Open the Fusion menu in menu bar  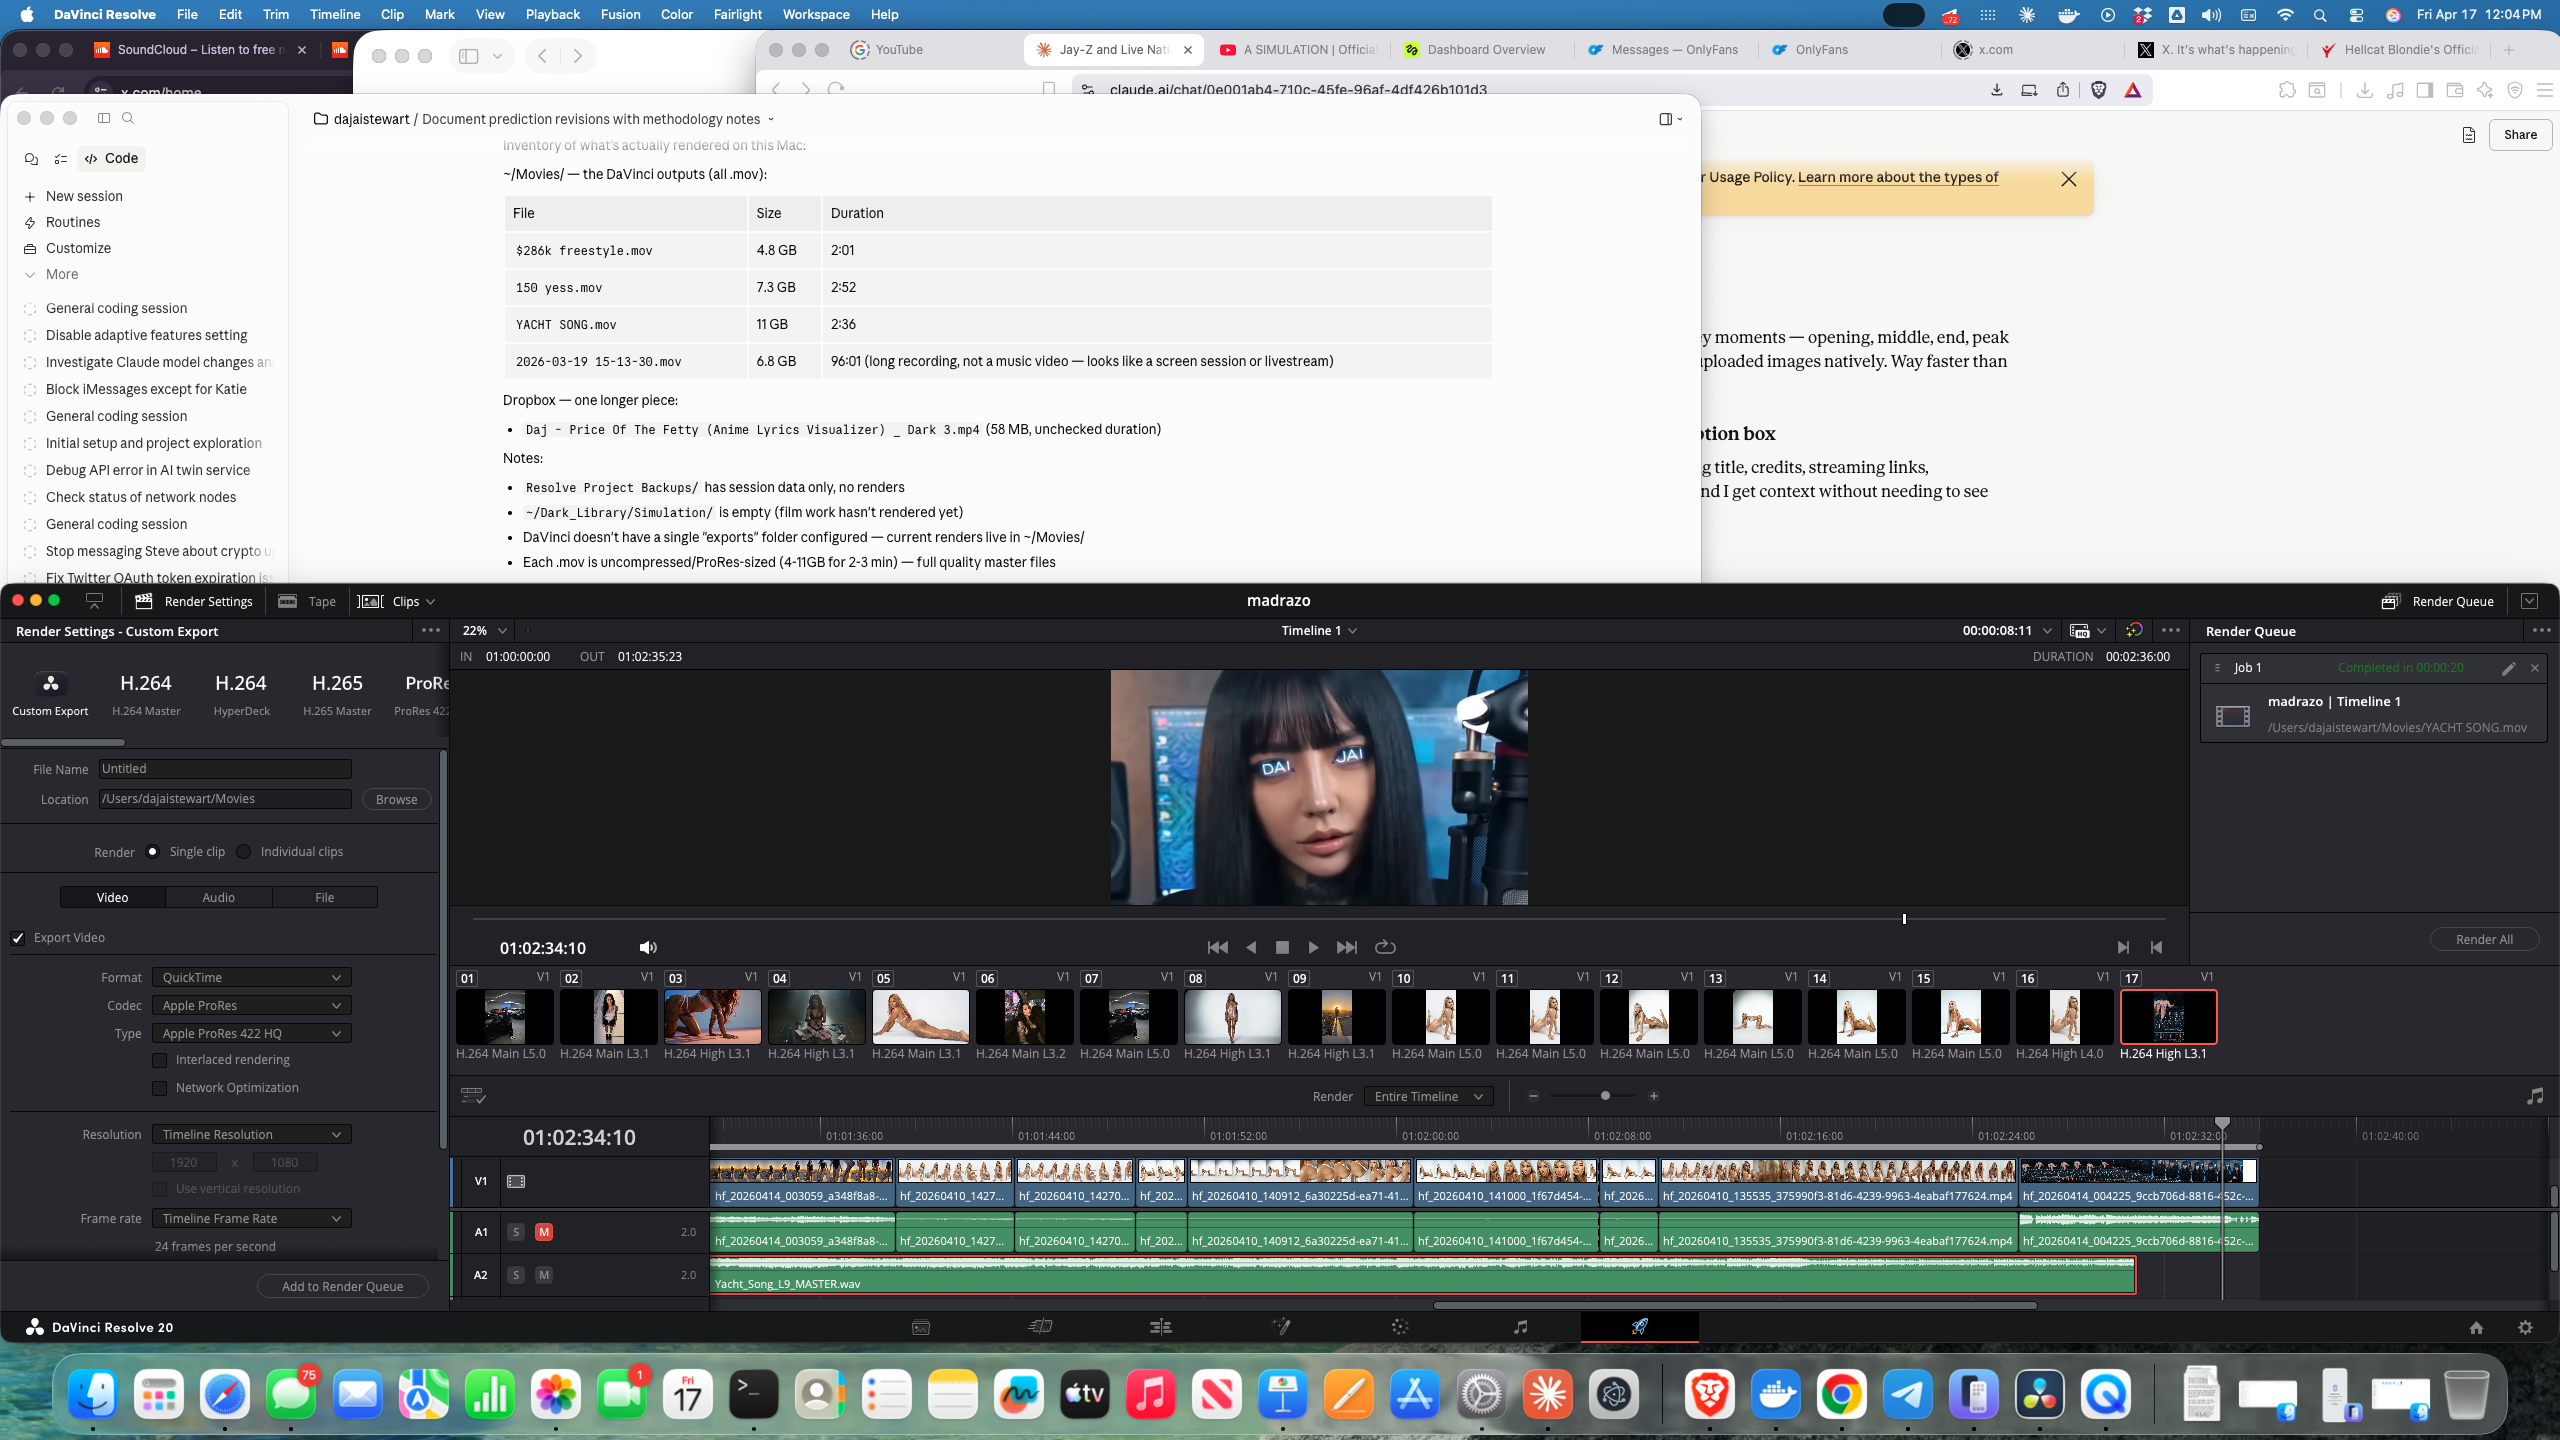click(x=620, y=14)
